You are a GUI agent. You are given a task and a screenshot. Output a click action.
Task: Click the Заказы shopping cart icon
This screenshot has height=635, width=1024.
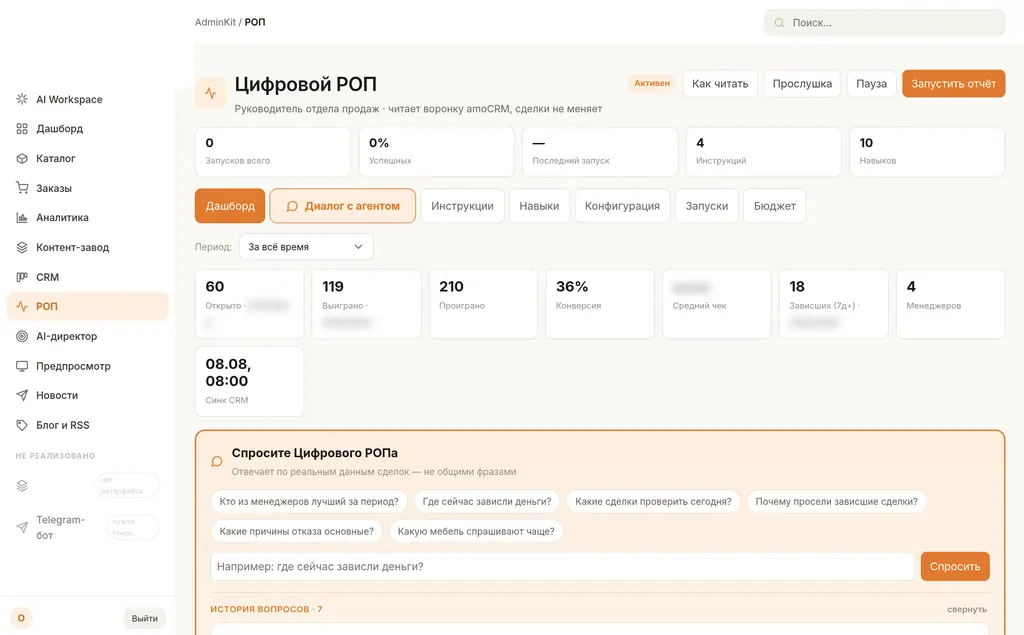pos(22,188)
